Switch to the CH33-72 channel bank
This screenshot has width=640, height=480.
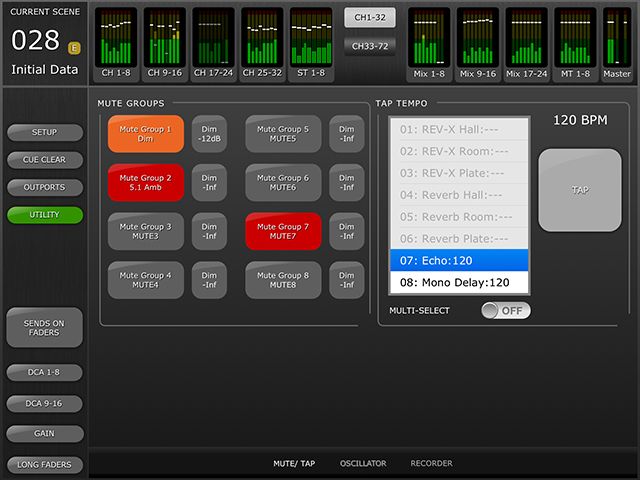pyautogui.click(x=370, y=46)
